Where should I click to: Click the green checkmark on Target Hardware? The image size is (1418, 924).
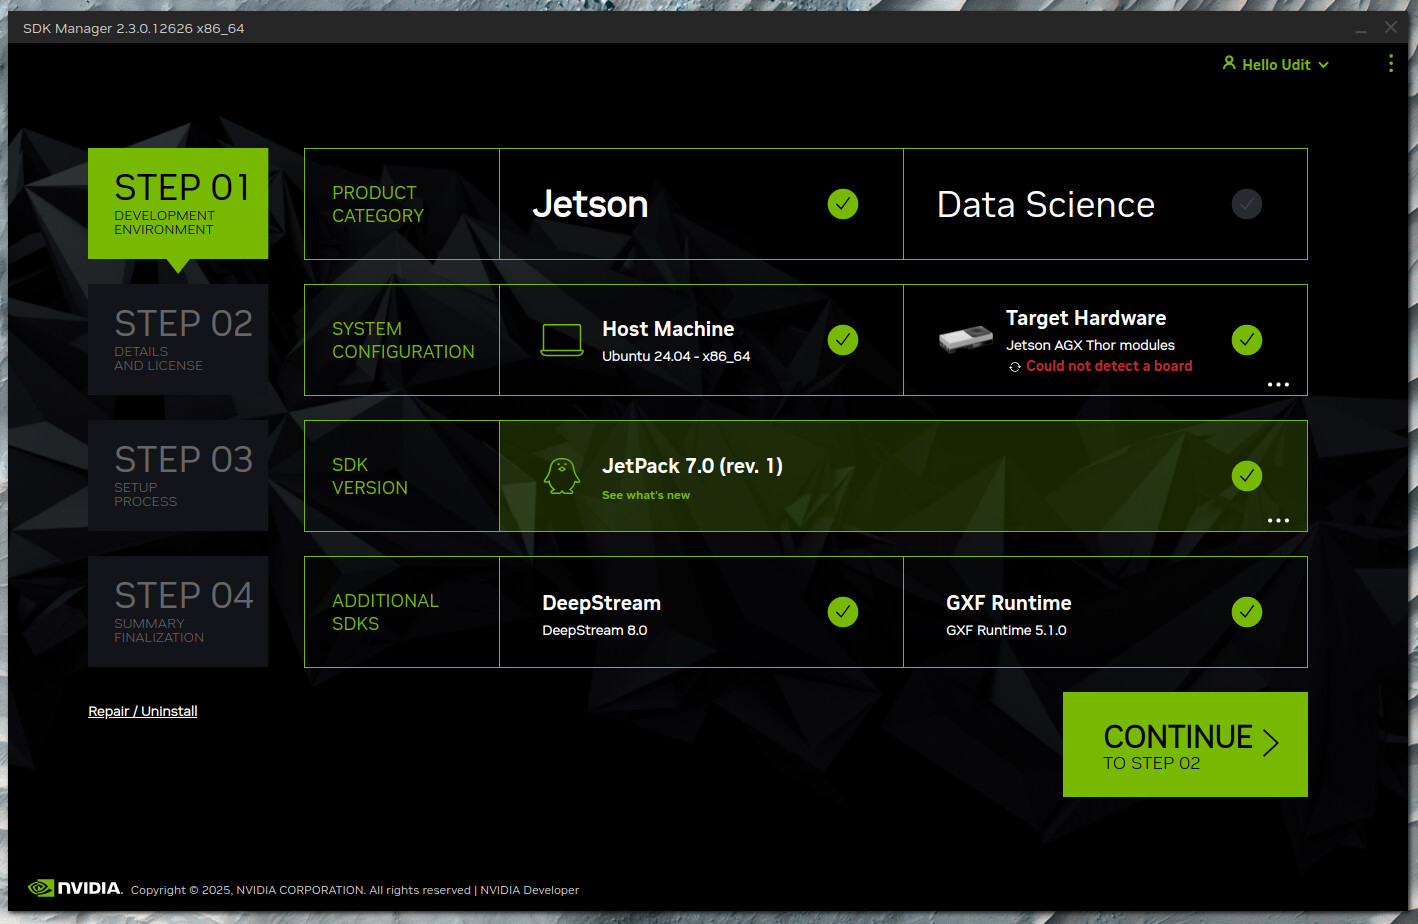pos(1246,340)
